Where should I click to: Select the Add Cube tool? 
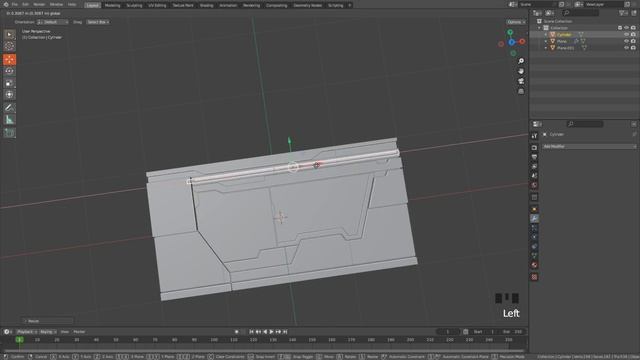coord(9,133)
